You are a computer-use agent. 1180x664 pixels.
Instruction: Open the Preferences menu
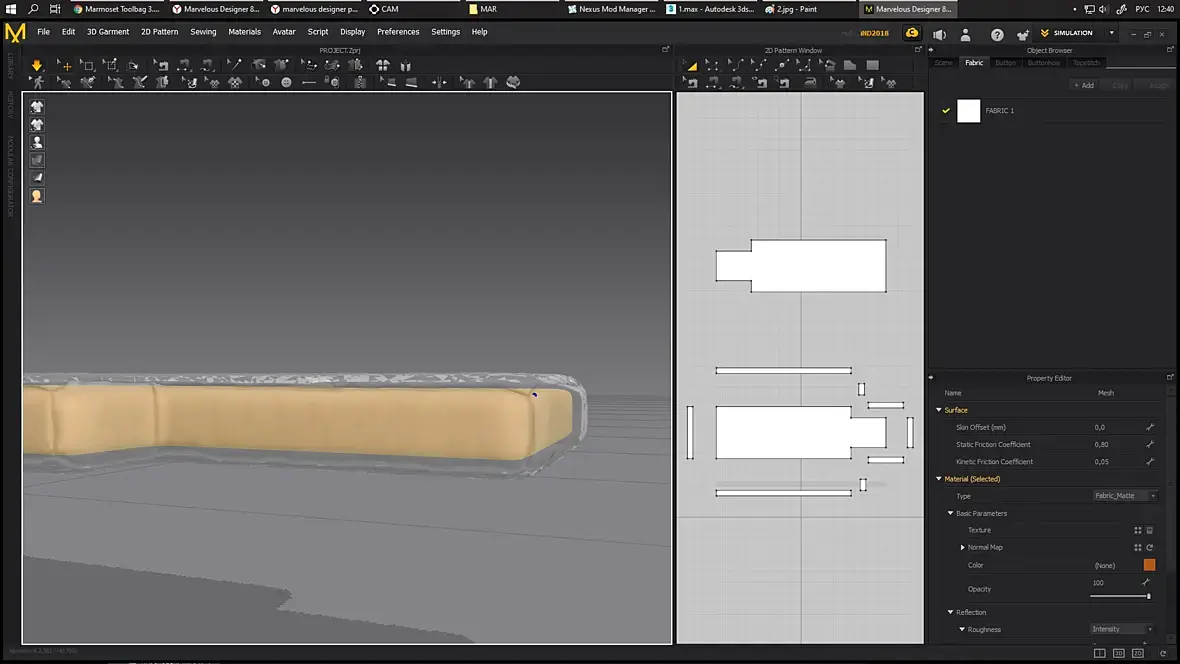397,32
